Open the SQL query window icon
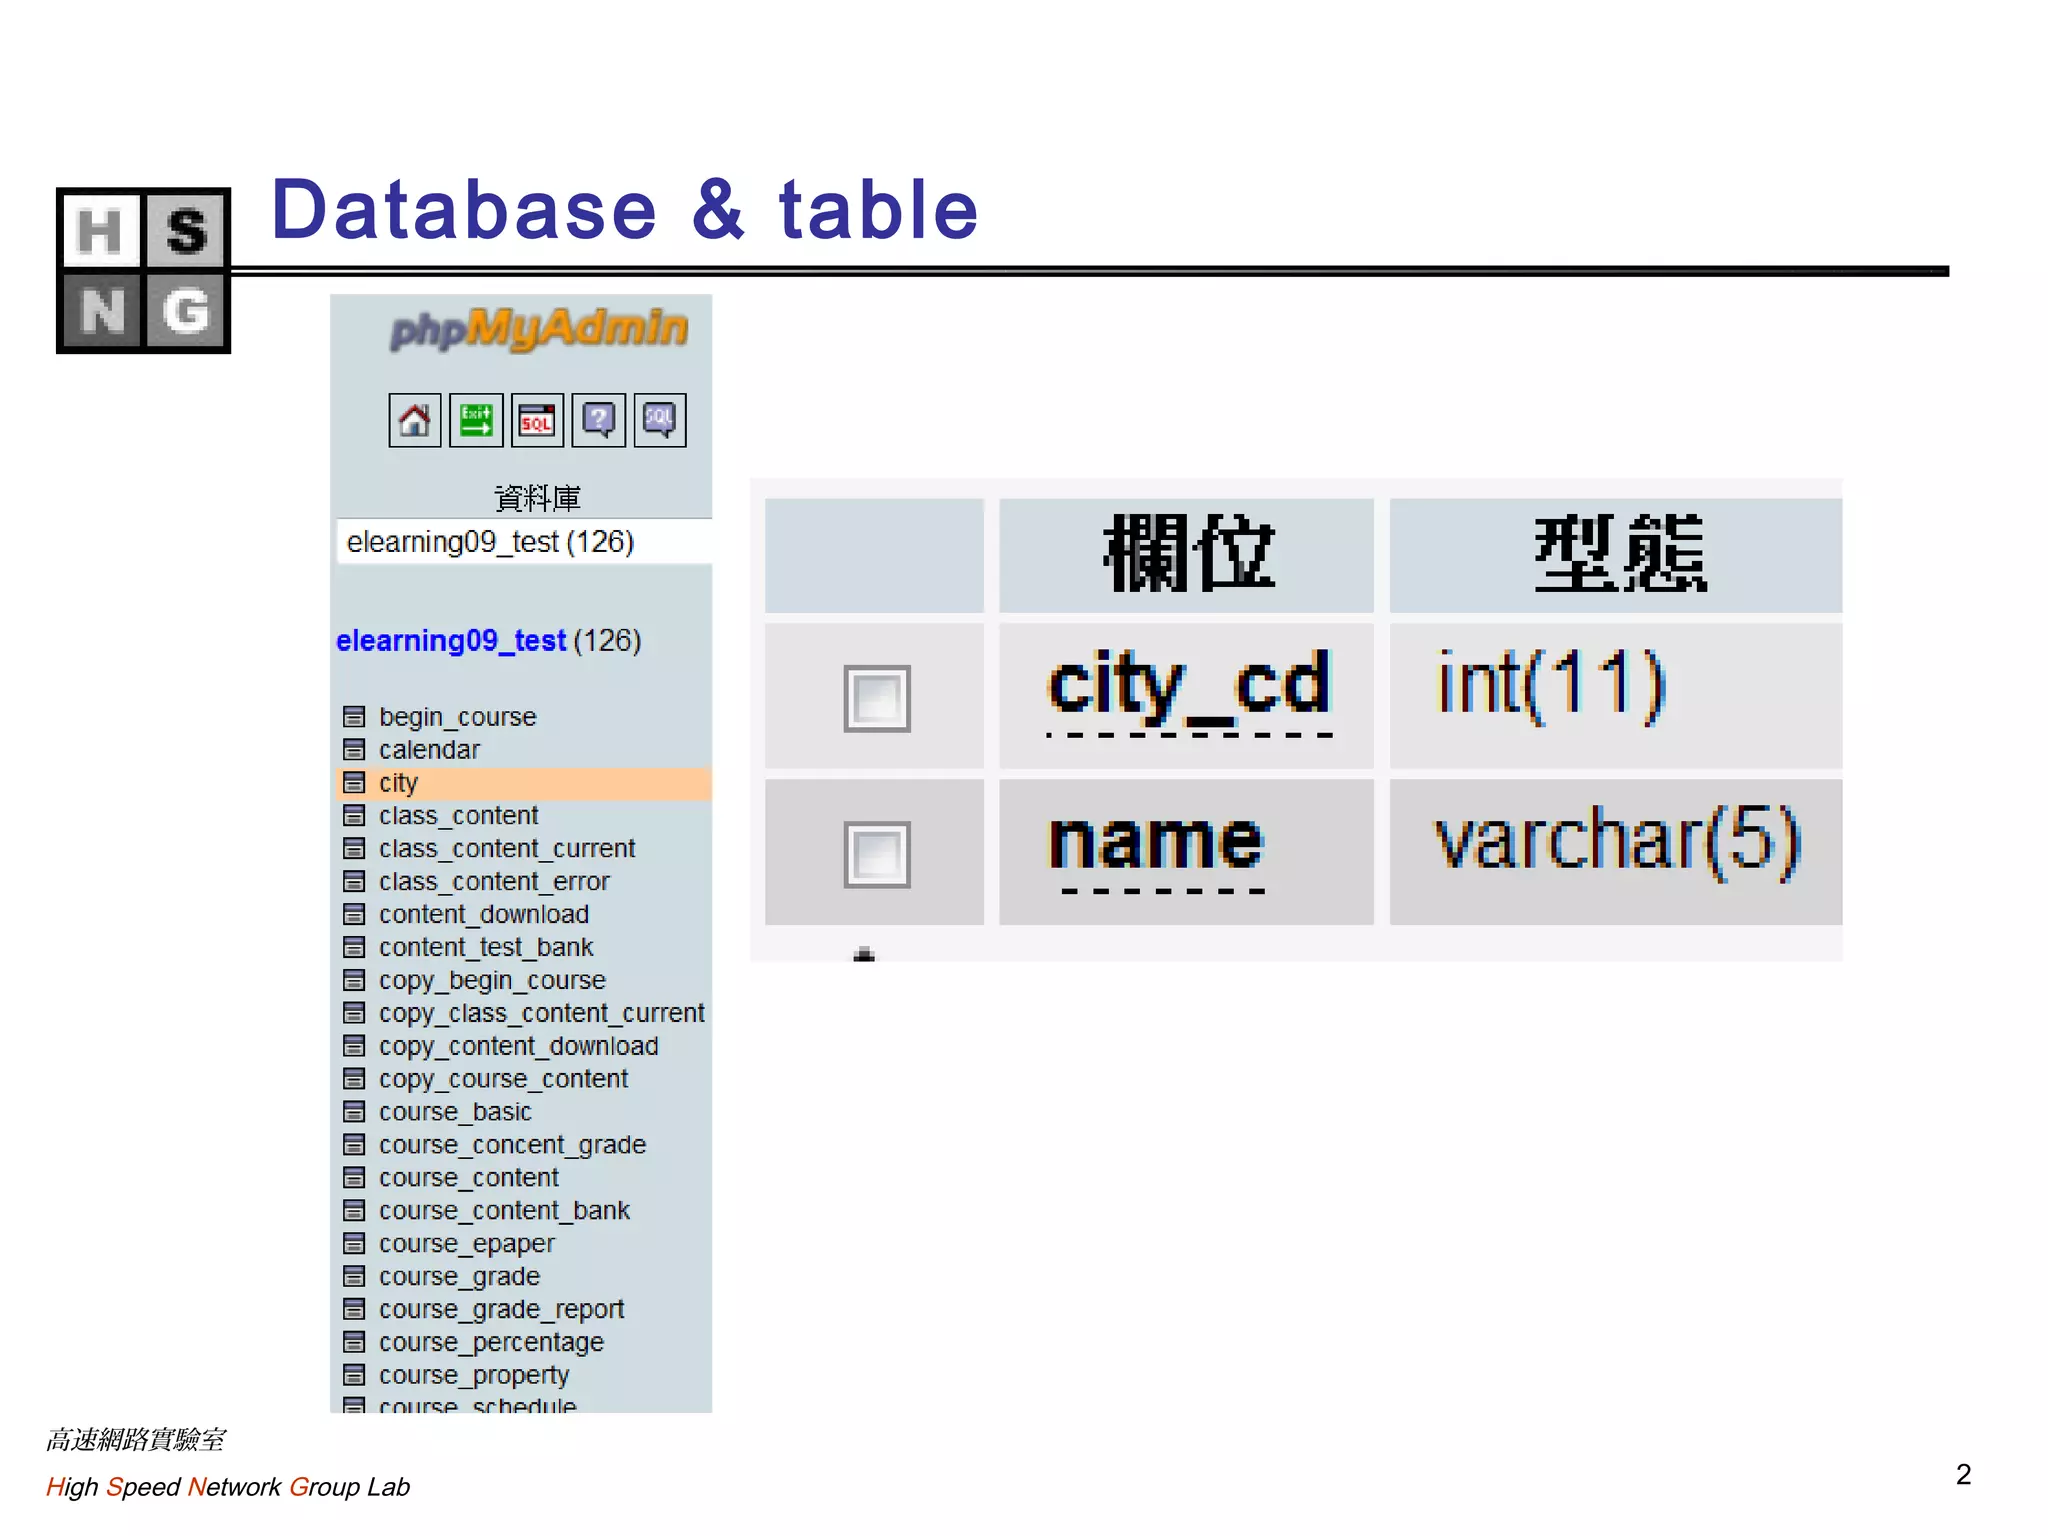2048x1536 pixels. 537,420
